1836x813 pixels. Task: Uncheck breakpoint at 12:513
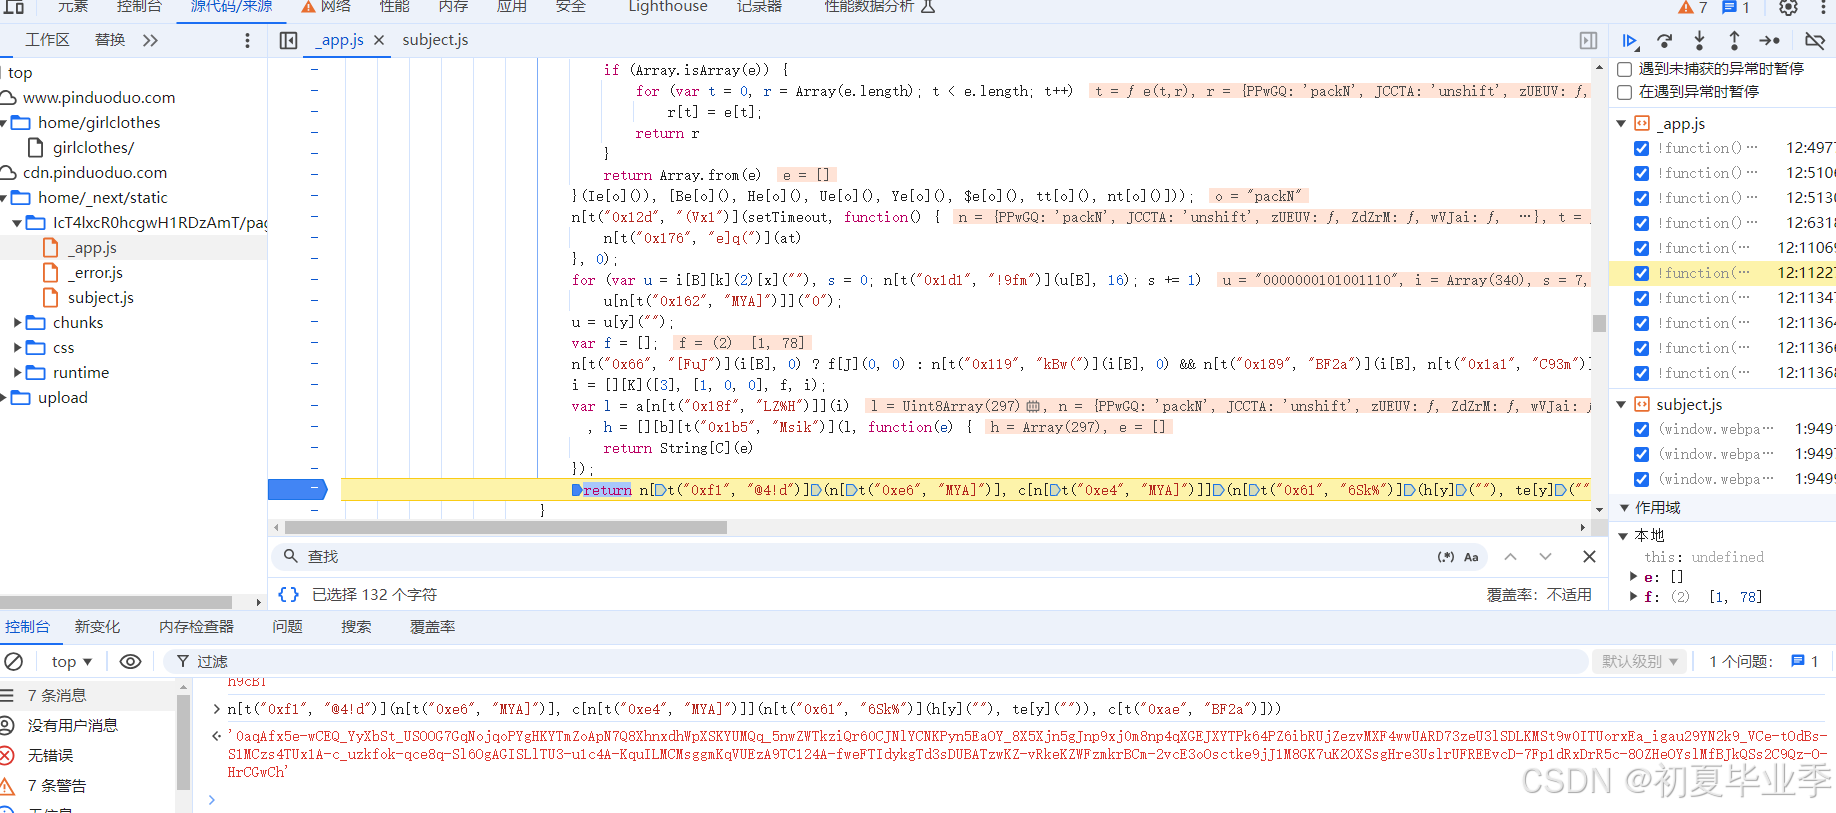click(1641, 198)
